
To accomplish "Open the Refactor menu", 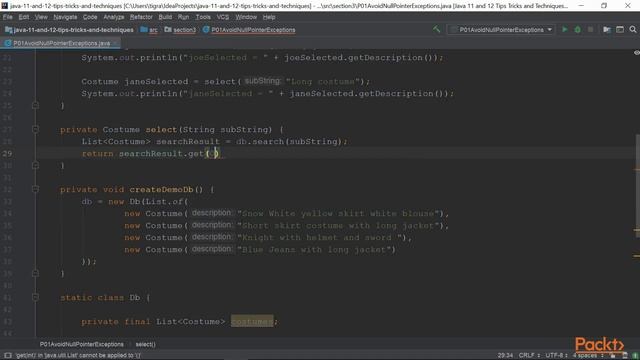I will (141, 17).
